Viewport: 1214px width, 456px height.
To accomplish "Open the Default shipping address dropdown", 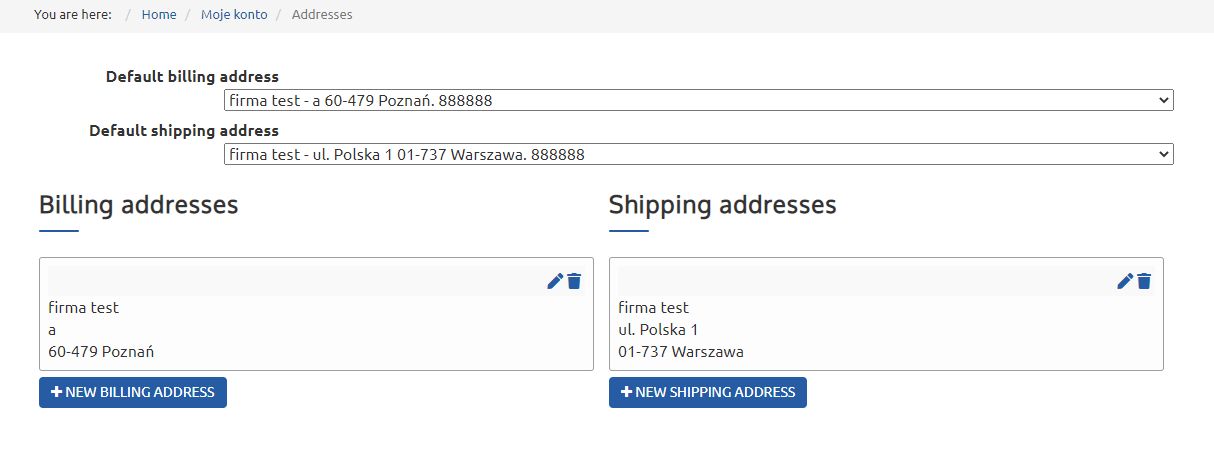I will pyautogui.click(x=698, y=154).
